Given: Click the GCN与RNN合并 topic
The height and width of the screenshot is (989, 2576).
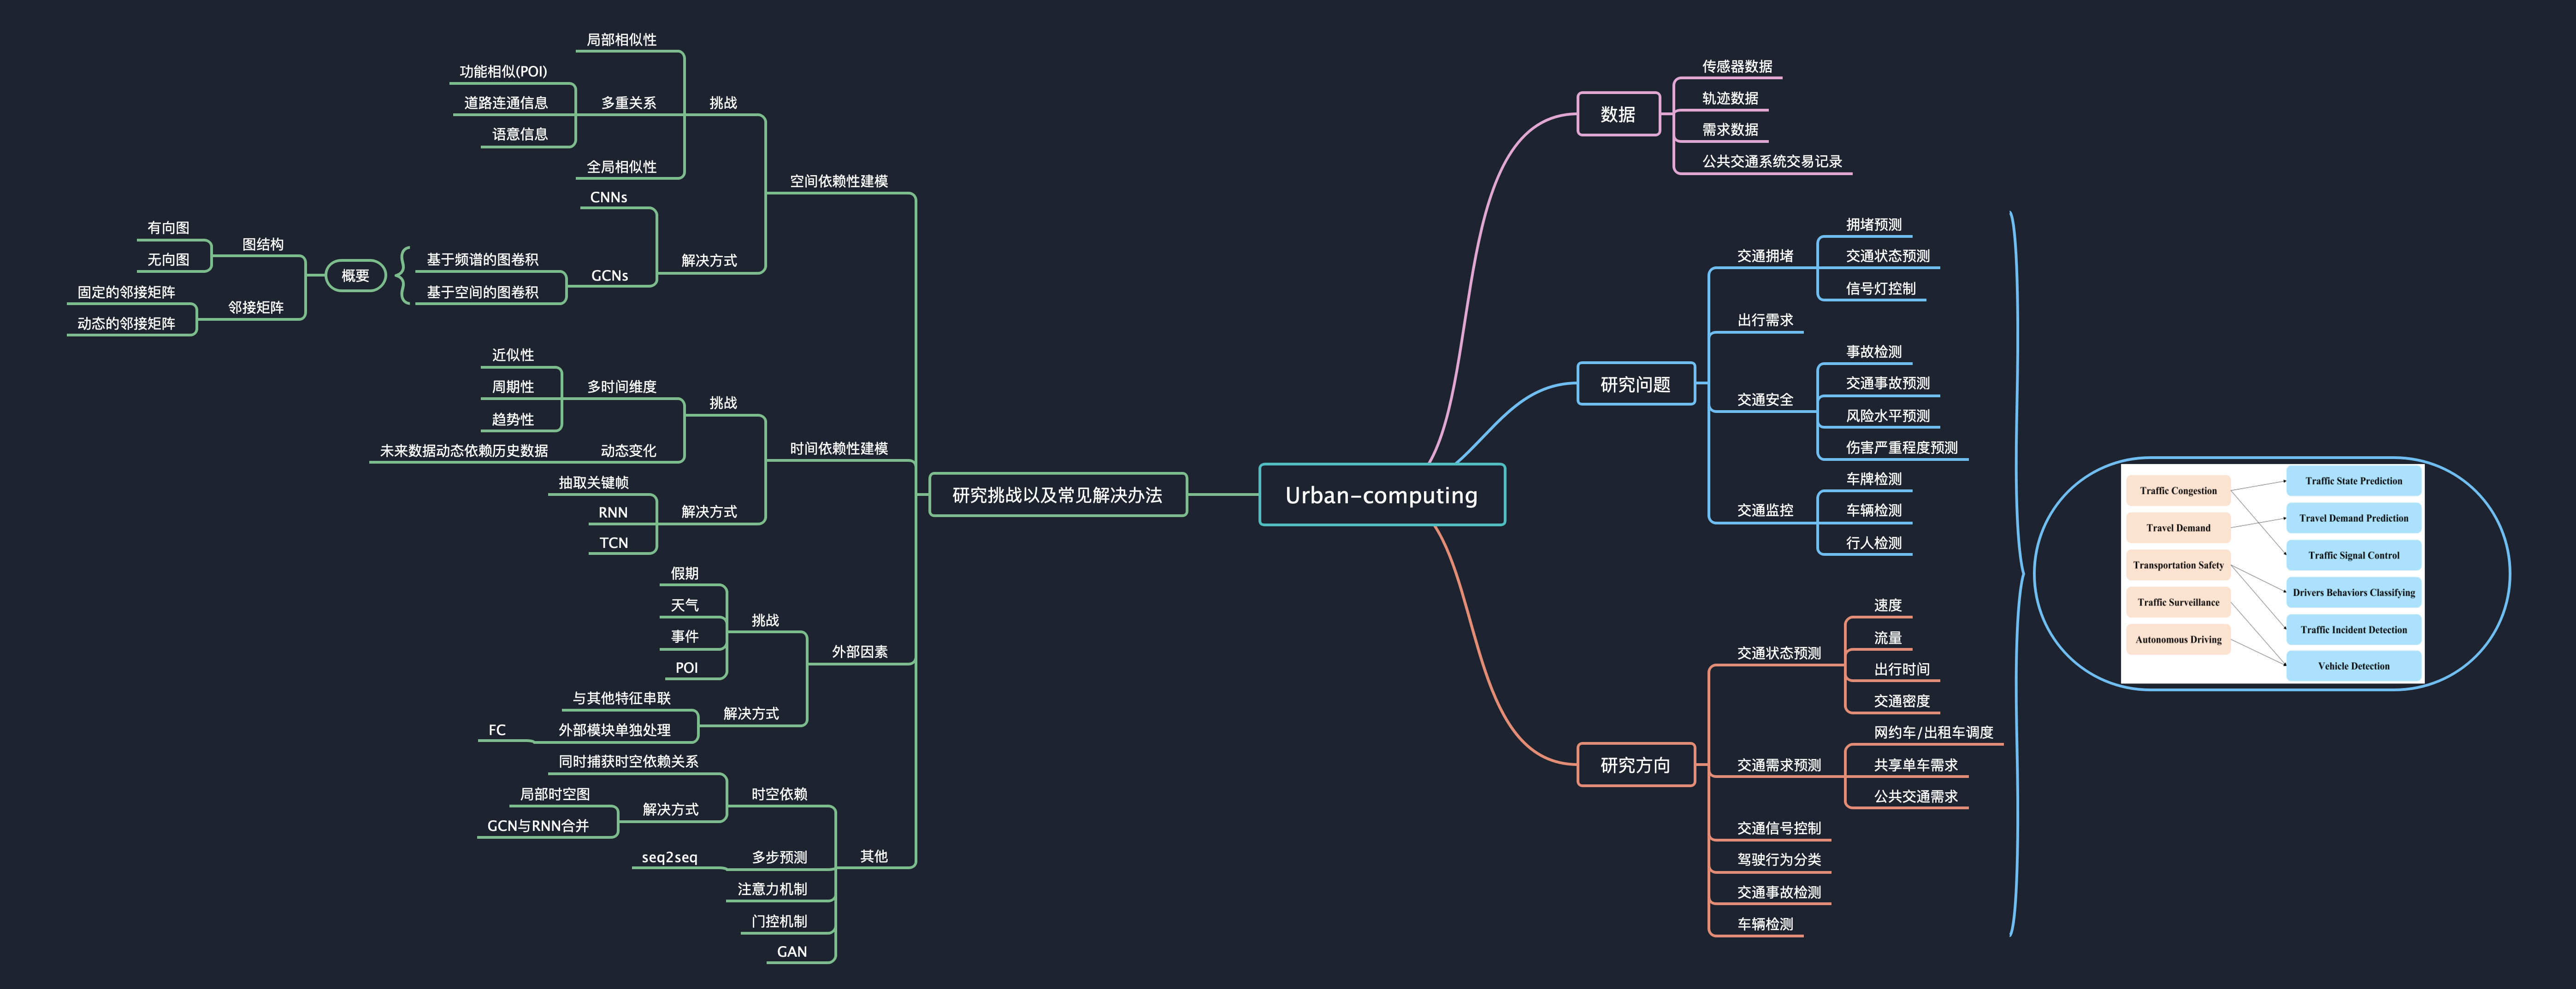Looking at the screenshot, I should tap(538, 825).
